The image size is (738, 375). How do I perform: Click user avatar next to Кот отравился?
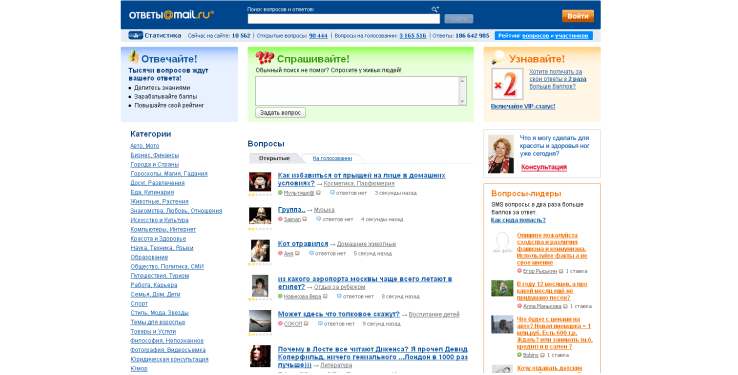pos(260,251)
